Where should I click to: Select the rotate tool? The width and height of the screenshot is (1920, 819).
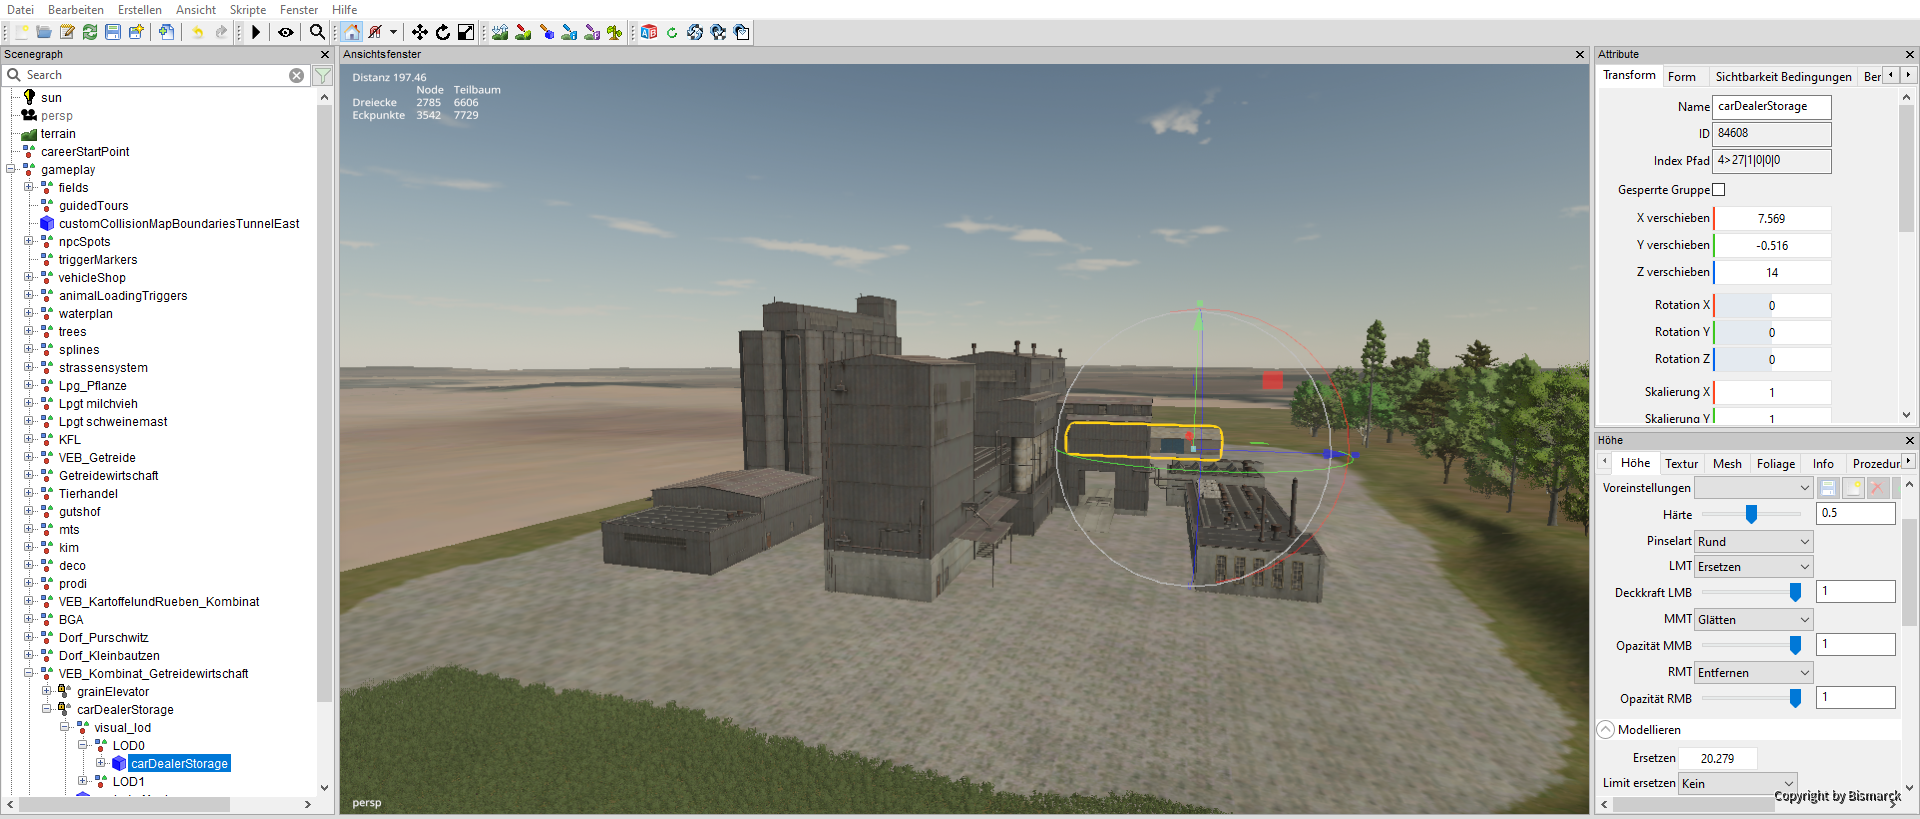[x=443, y=32]
